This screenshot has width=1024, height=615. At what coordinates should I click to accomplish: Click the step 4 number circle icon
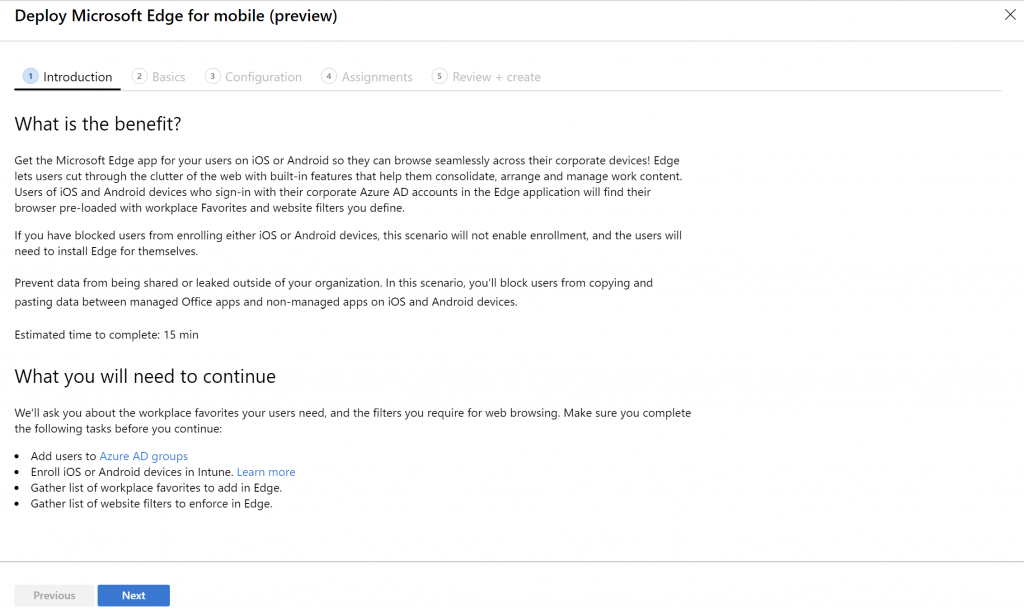tap(328, 76)
